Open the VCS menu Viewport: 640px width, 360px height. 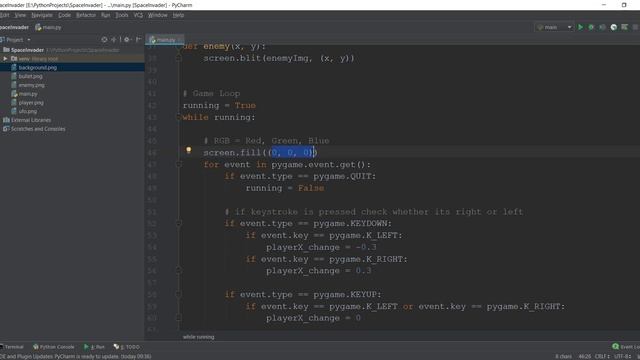point(138,15)
